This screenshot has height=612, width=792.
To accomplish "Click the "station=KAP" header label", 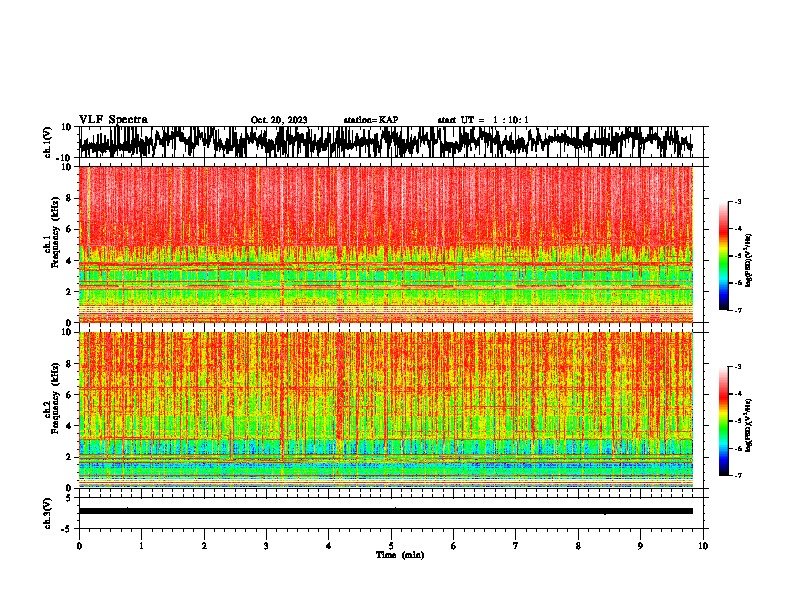I will (x=371, y=120).
